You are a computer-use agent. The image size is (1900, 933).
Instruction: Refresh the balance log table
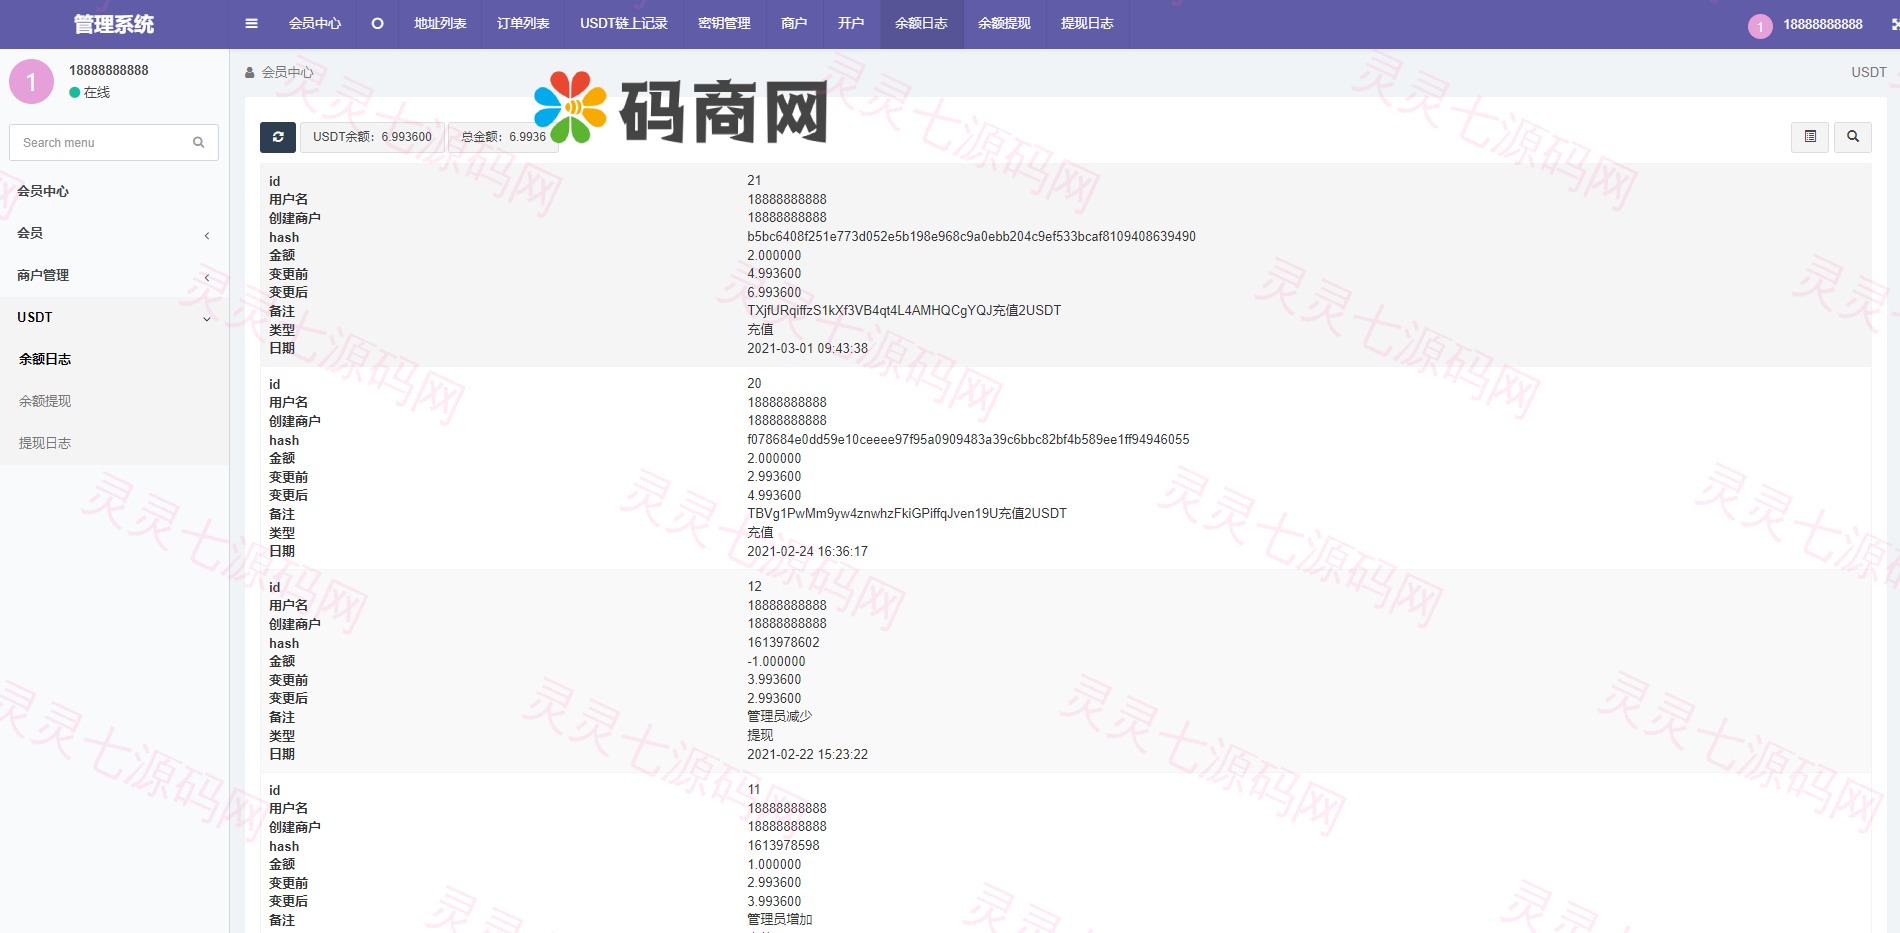[278, 137]
